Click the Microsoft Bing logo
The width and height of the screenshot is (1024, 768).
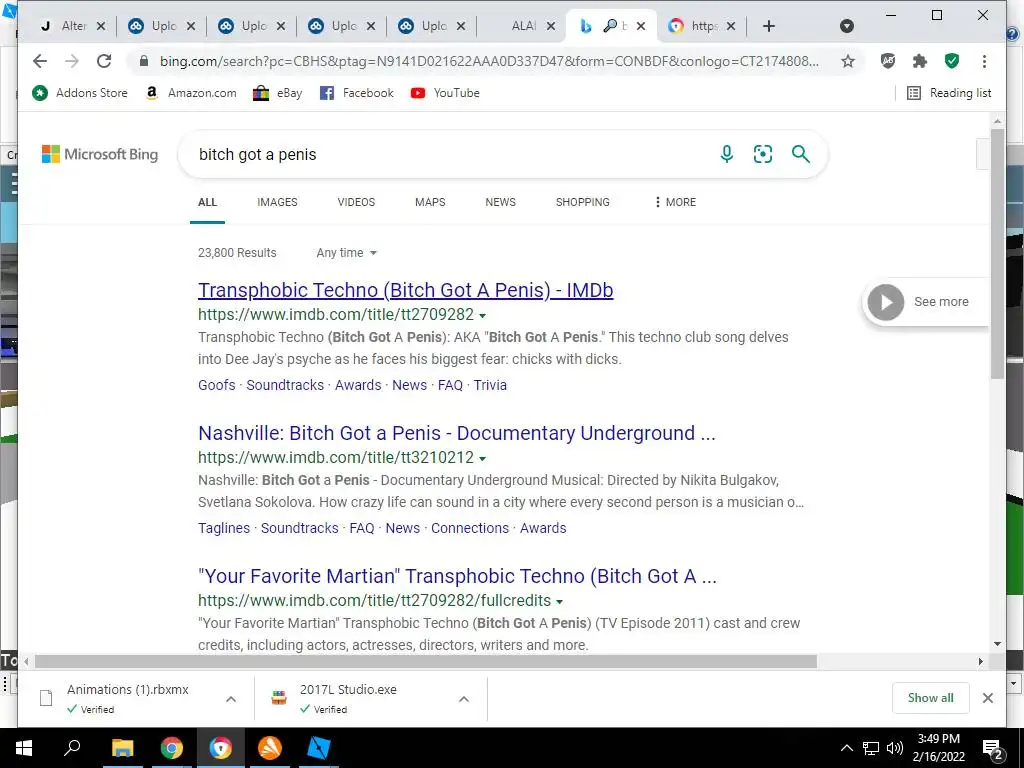pos(100,154)
